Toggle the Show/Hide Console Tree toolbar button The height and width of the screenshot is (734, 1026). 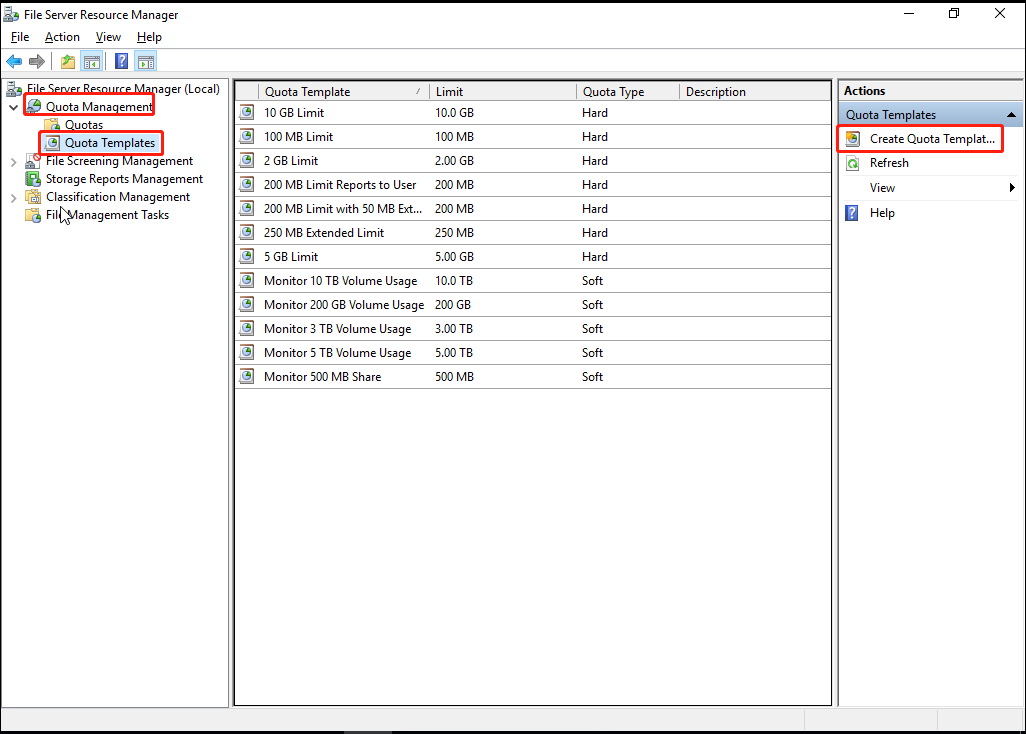pyautogui.click(x=91, y=62)
